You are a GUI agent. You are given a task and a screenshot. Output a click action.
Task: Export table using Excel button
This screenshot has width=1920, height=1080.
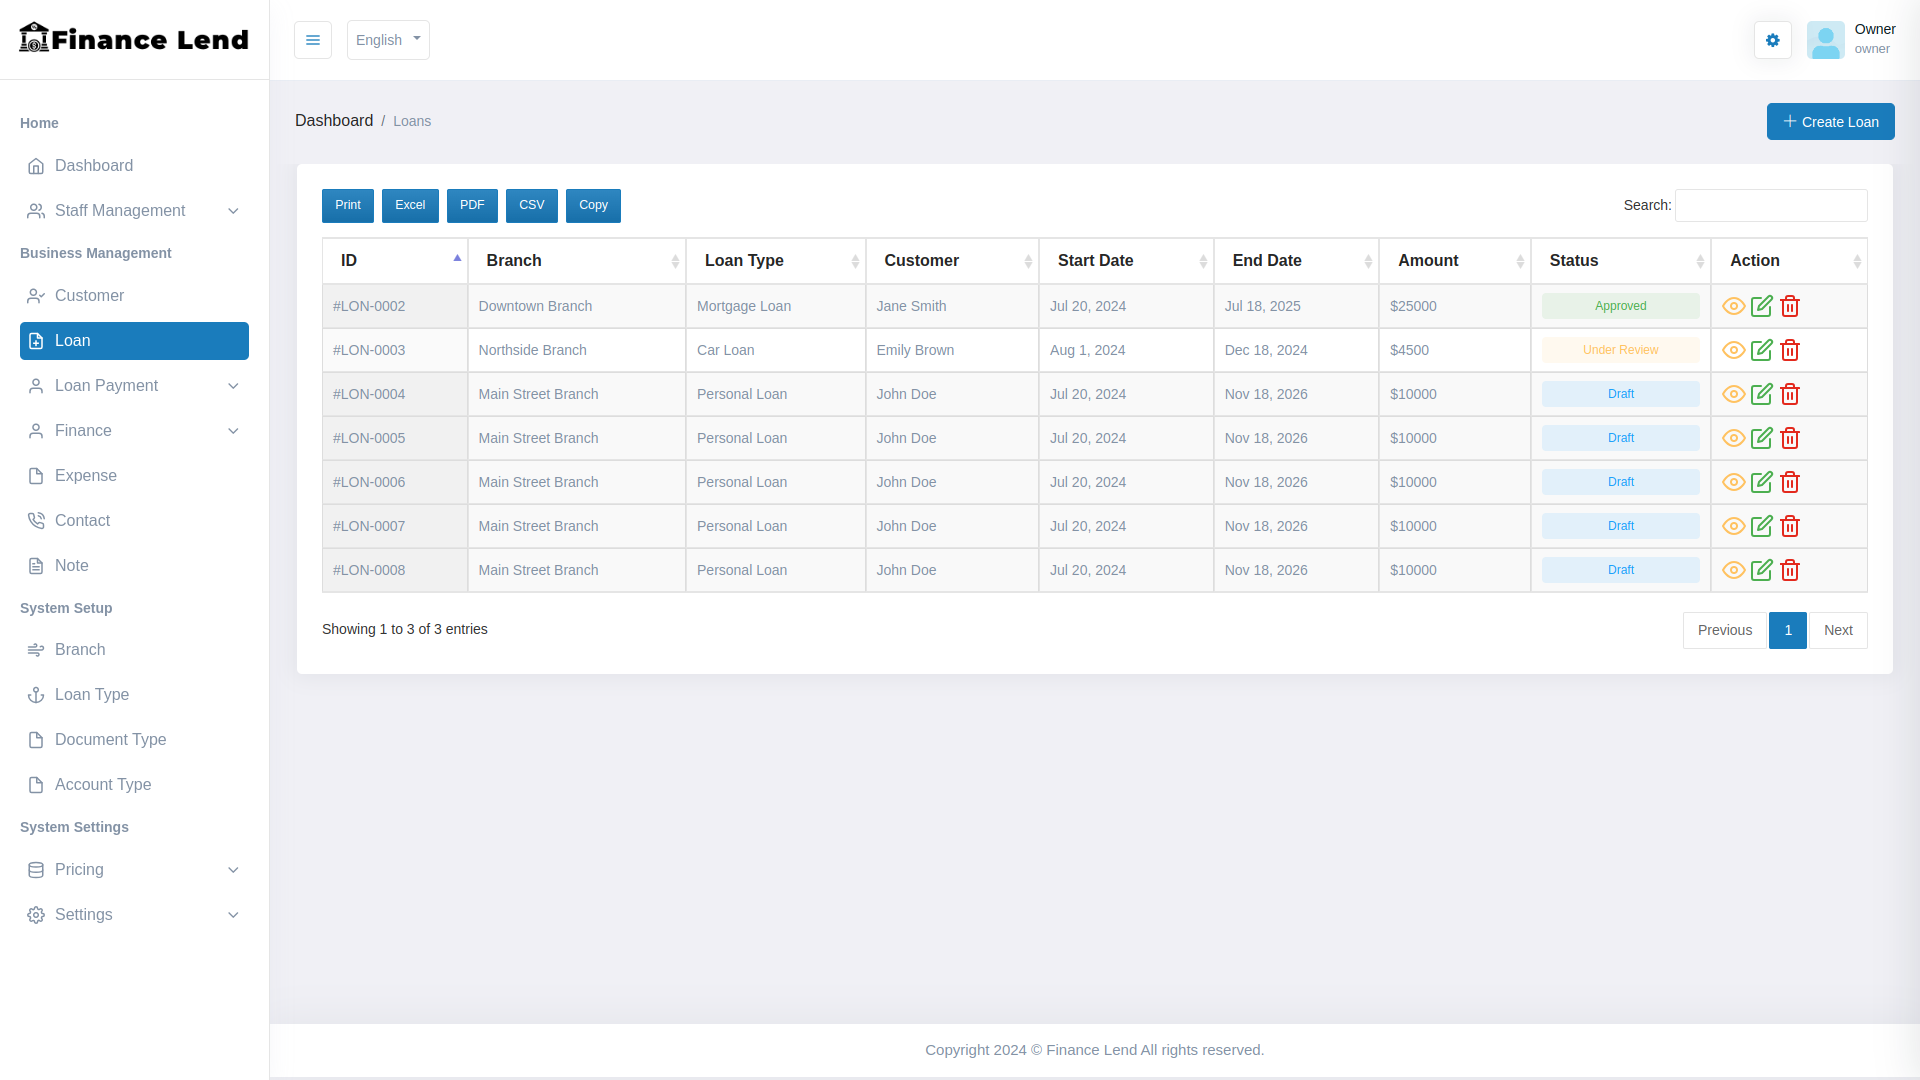410,205
